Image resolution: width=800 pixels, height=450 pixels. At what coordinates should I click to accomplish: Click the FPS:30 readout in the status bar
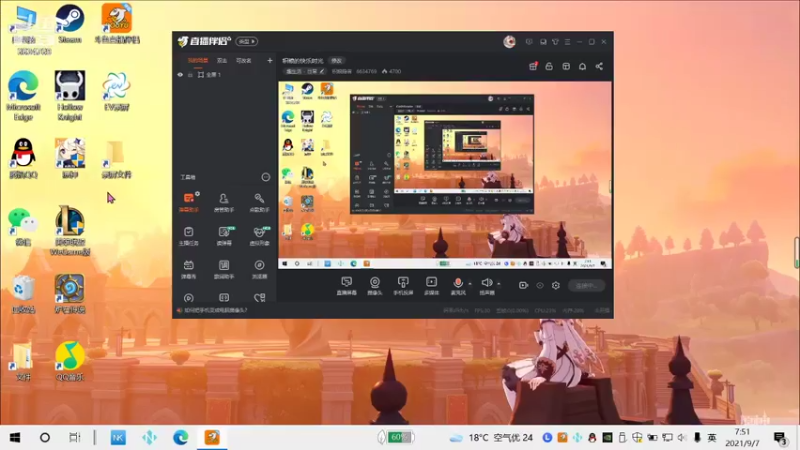(482, 310)
